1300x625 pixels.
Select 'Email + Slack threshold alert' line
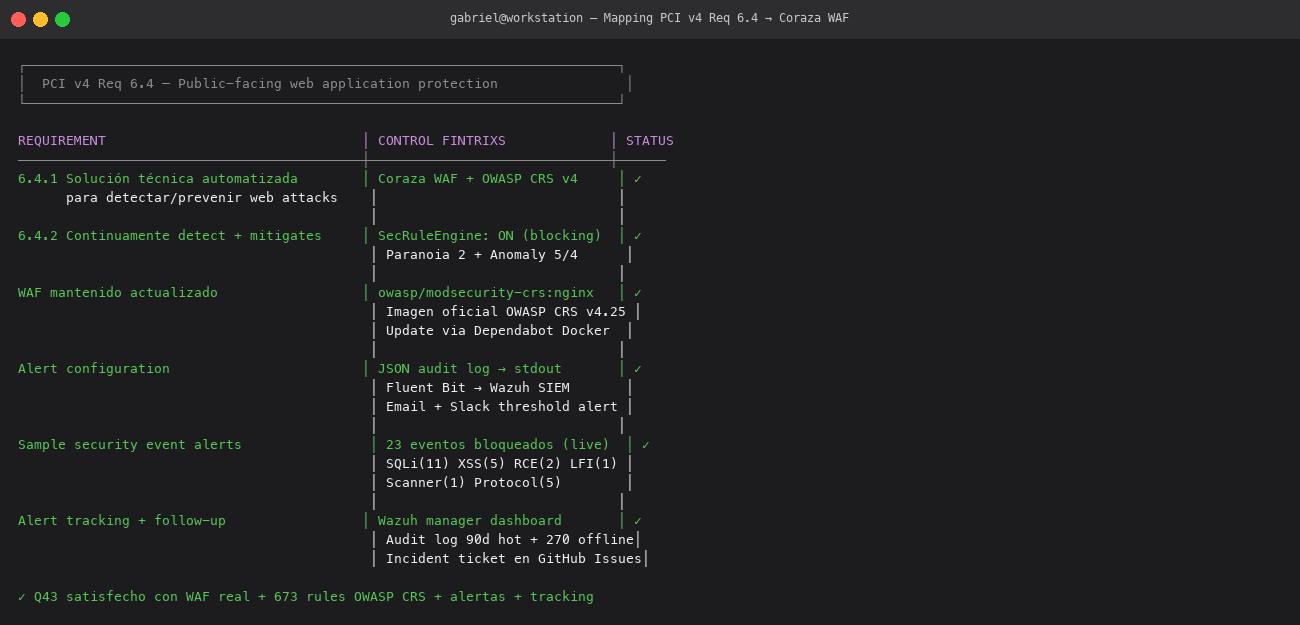(502, 407)
